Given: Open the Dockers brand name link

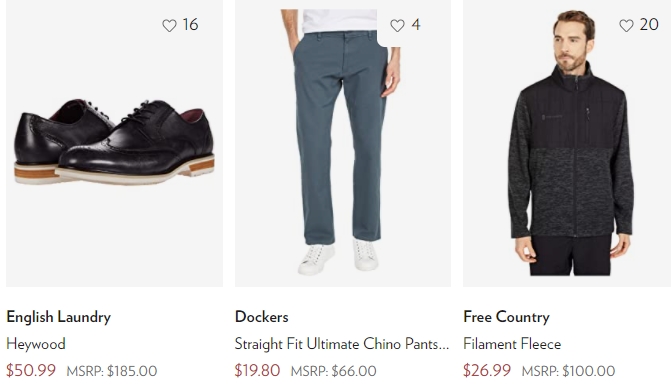Looking at the screenshot, I should tap(261, 317).
